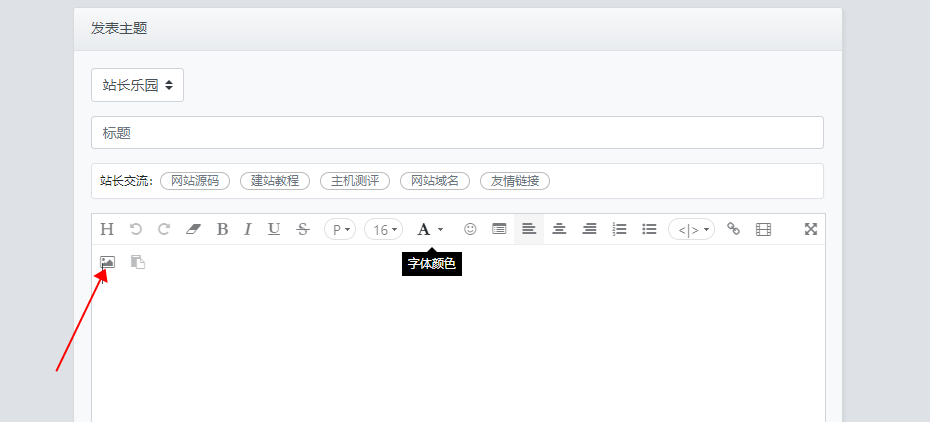The height and width of the screenshot is (422, 930).
Task: Insert an unordered bullet list
Action: 649,229
